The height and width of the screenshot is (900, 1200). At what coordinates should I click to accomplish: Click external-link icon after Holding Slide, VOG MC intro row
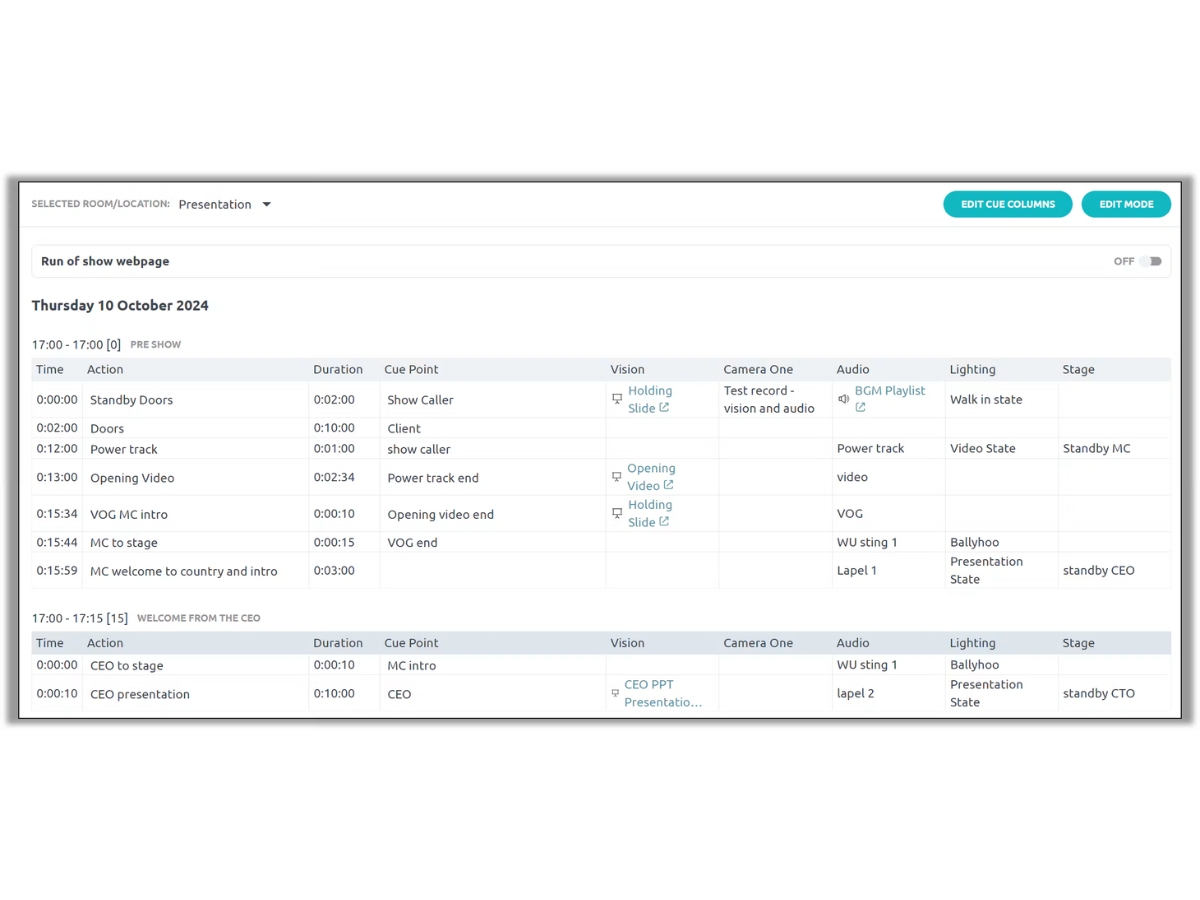click(664, 522)
